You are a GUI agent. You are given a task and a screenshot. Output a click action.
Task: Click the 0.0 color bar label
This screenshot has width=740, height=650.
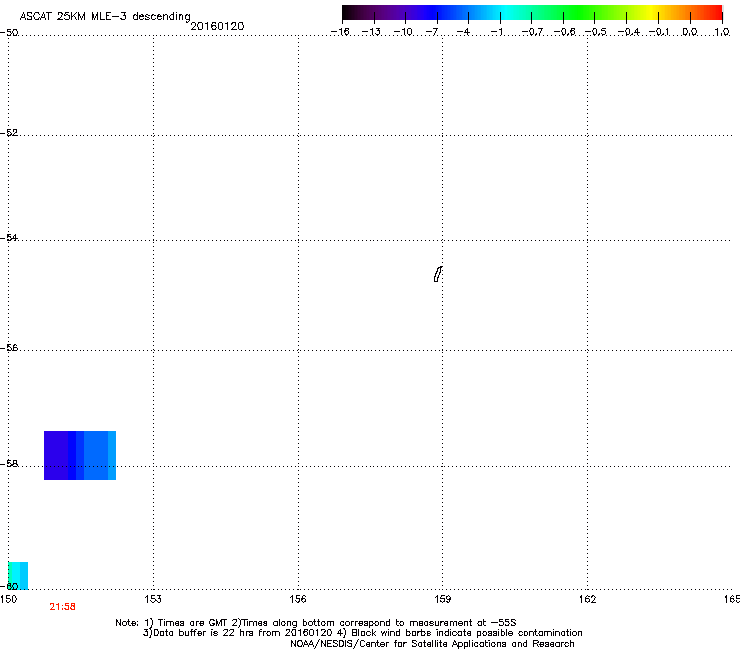690,32
